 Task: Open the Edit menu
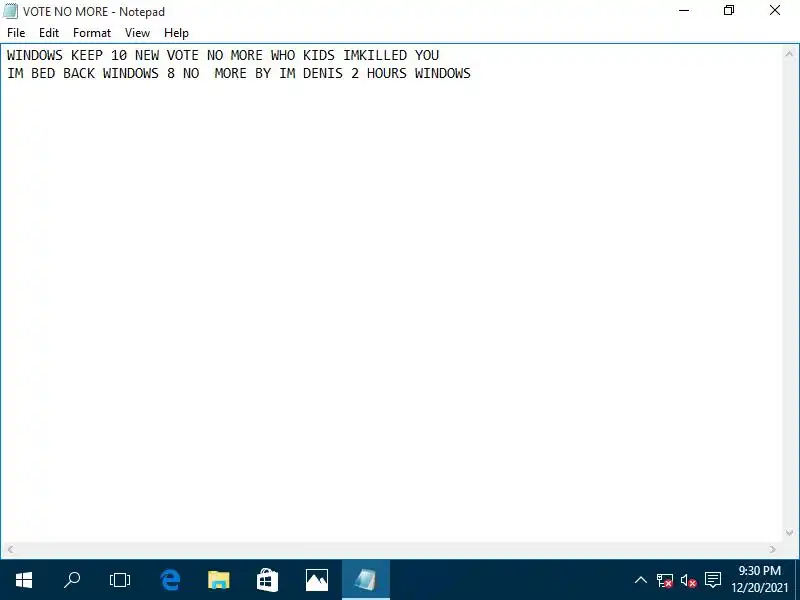(49, 33)
